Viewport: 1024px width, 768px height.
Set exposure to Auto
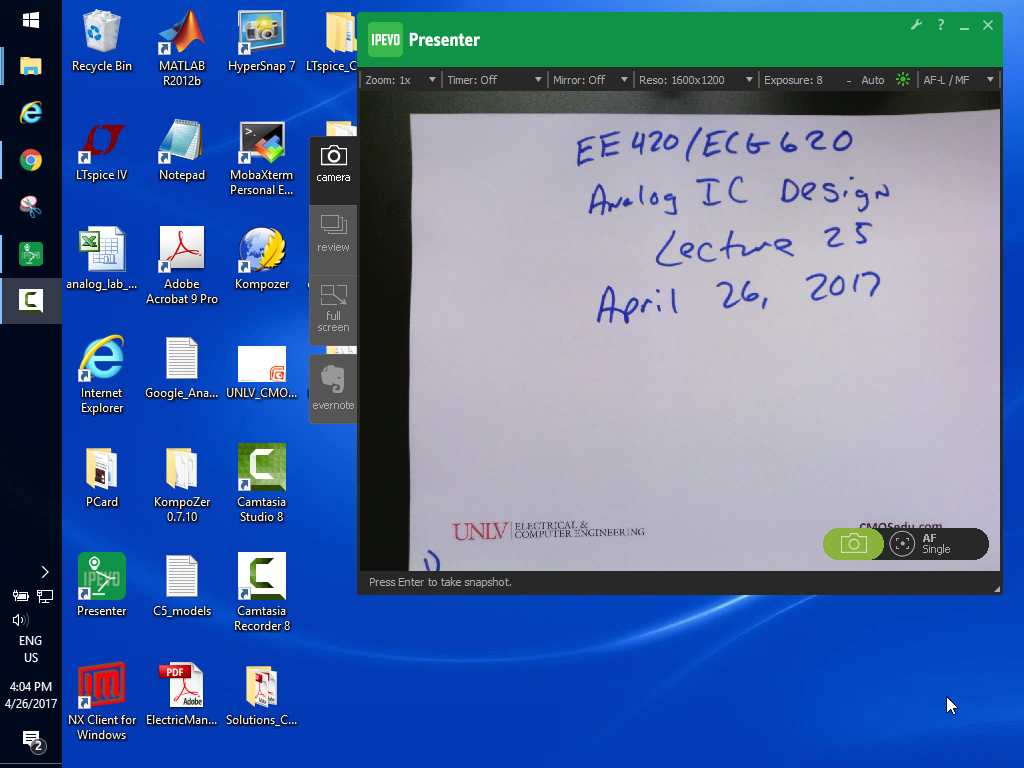872,80
